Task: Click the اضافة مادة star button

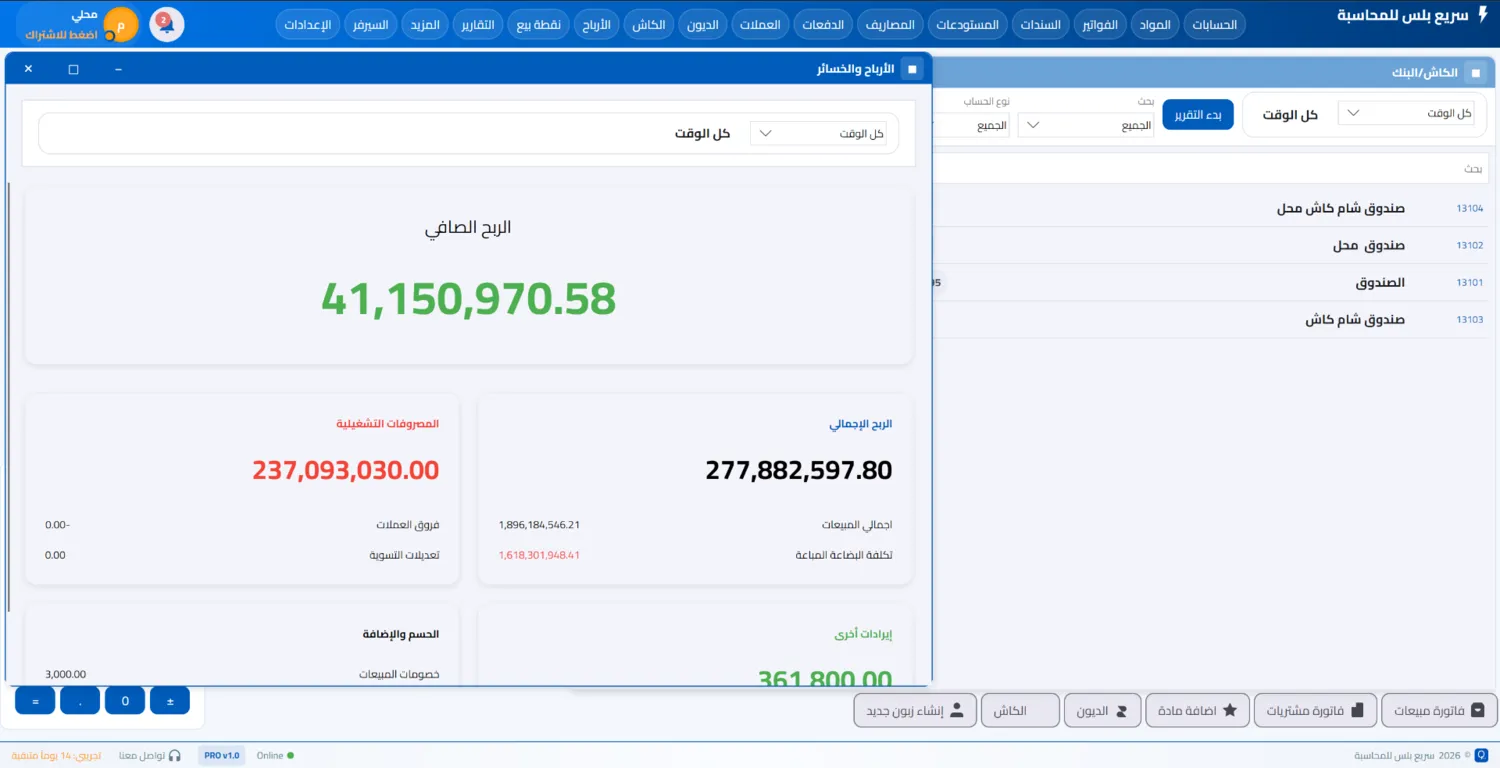Action: (x=1196, y=710)
